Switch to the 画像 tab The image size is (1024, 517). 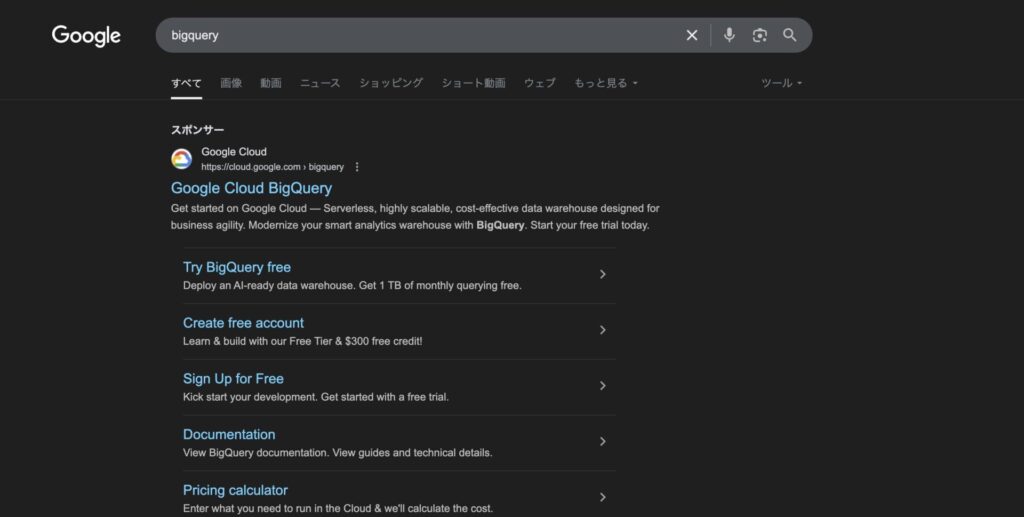[231, 83]
